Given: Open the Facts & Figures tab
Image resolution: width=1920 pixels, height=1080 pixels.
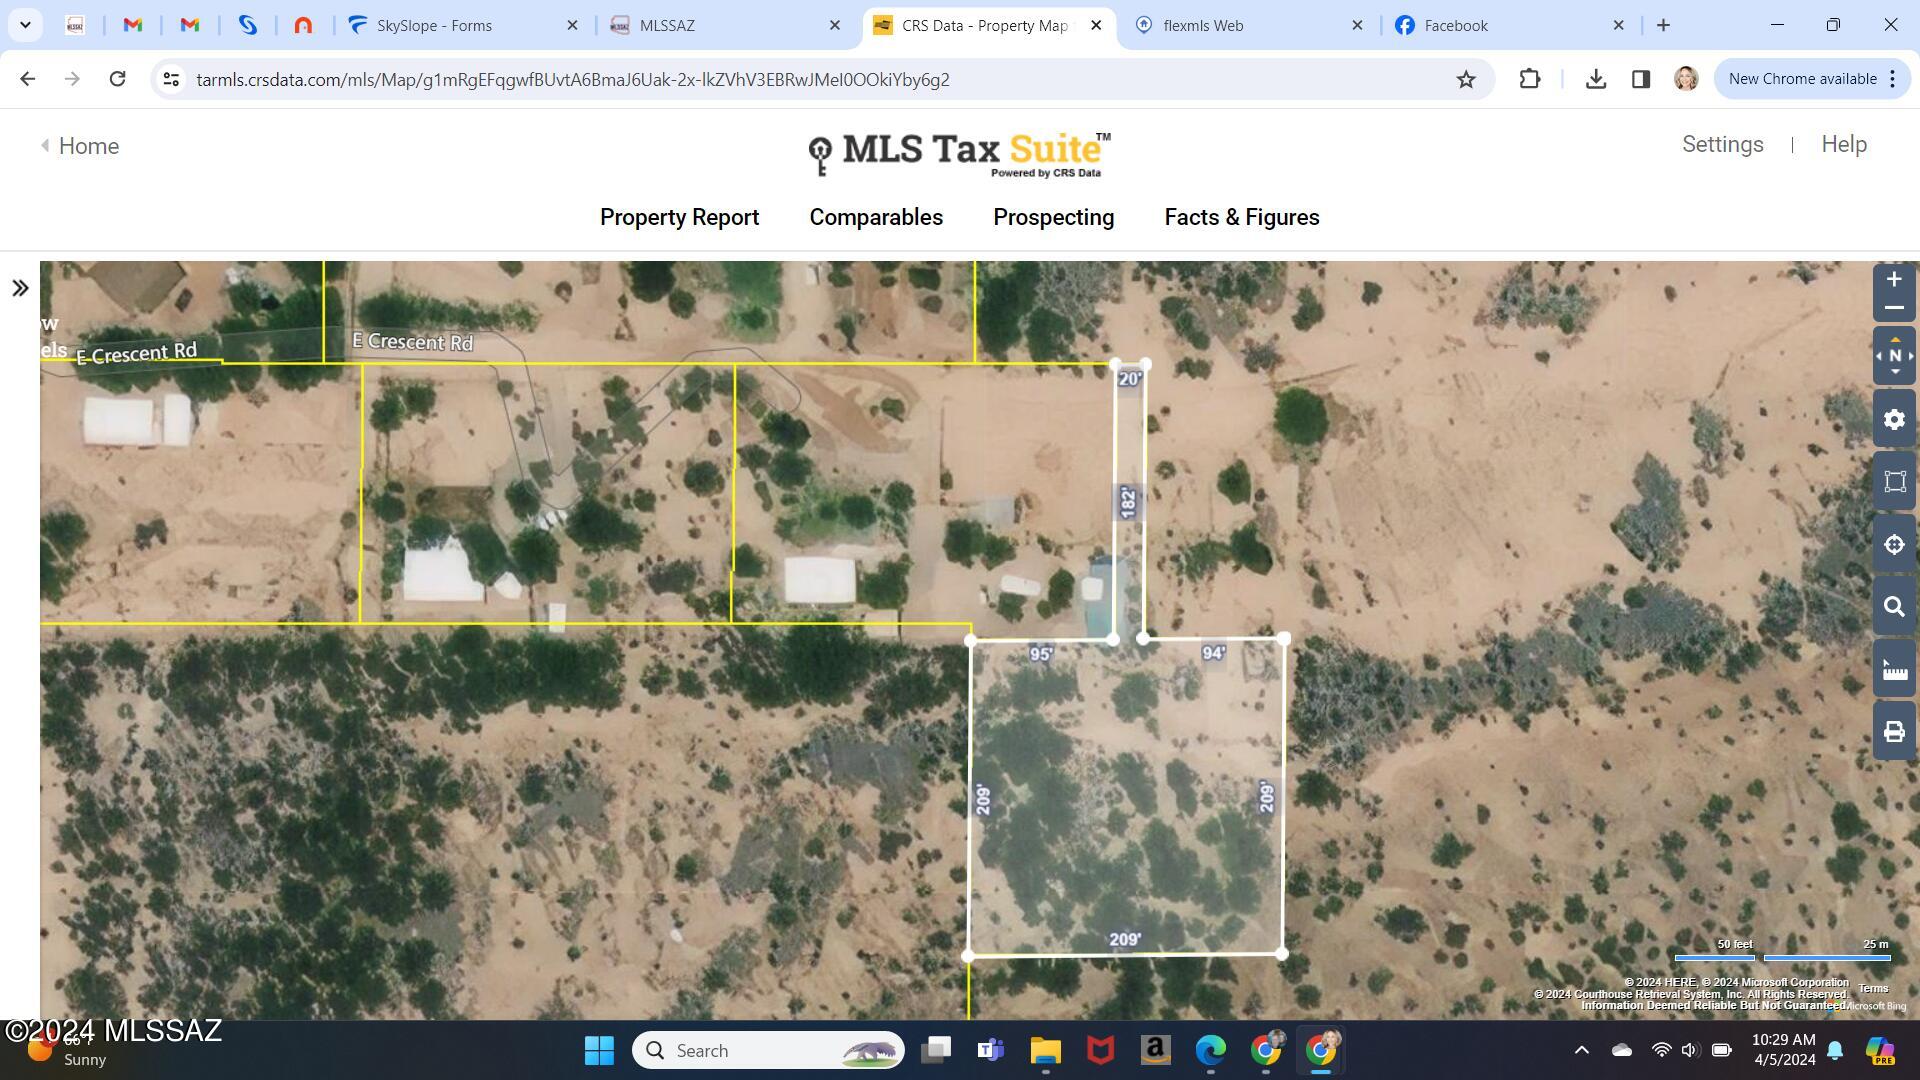Looking at the screenshot, I should pos(1241,217).
